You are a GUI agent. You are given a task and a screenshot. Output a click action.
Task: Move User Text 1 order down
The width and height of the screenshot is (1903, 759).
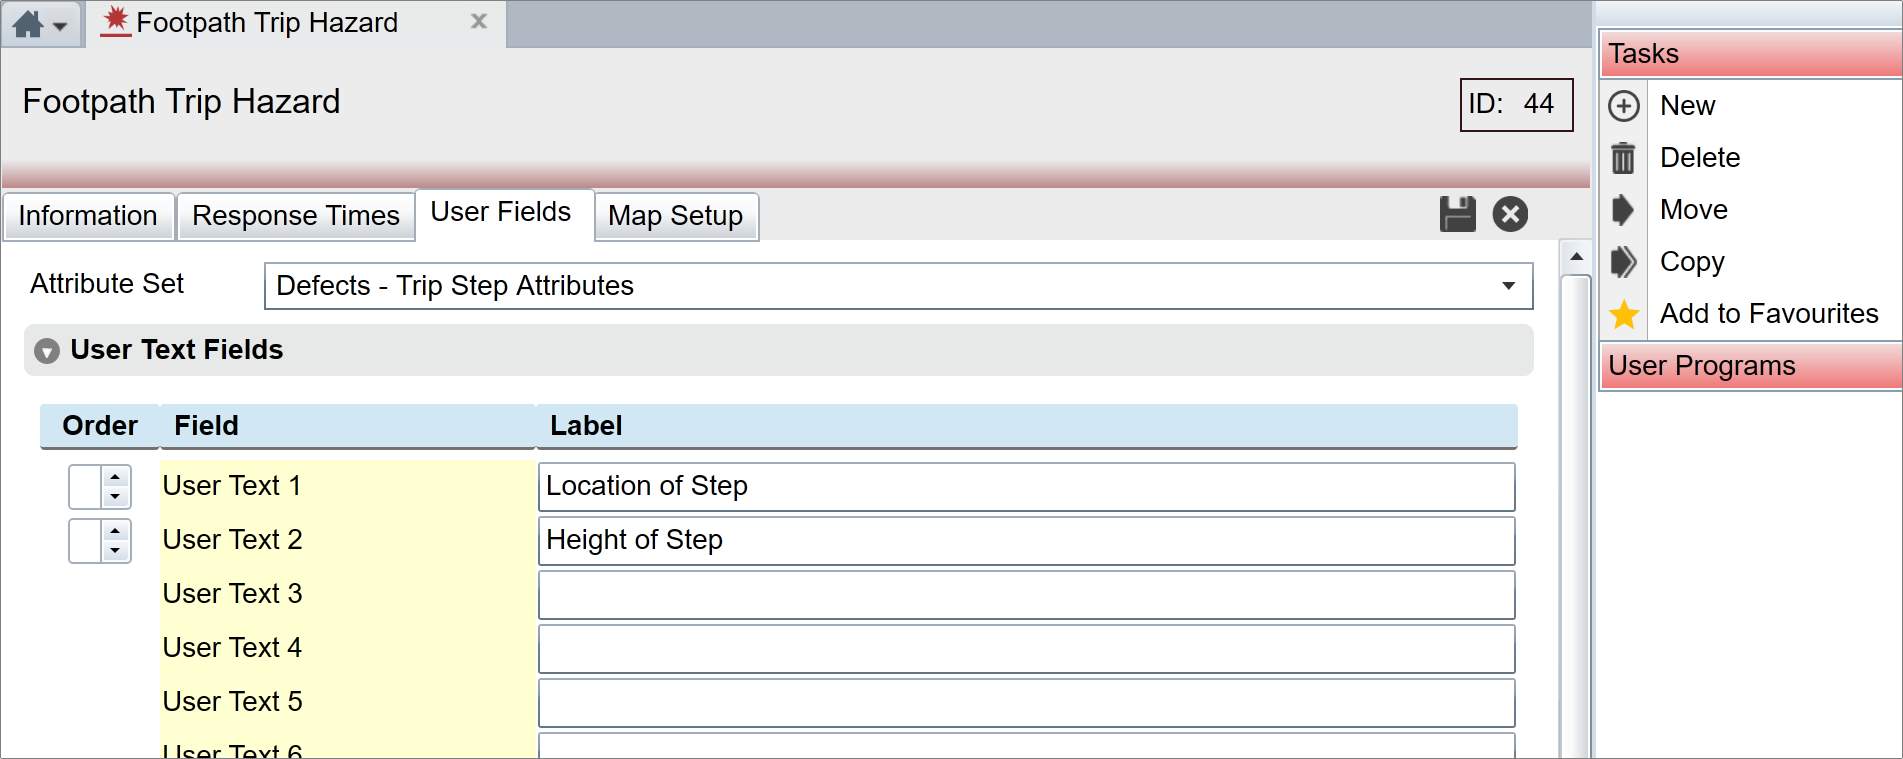click(x=116, y=497)
